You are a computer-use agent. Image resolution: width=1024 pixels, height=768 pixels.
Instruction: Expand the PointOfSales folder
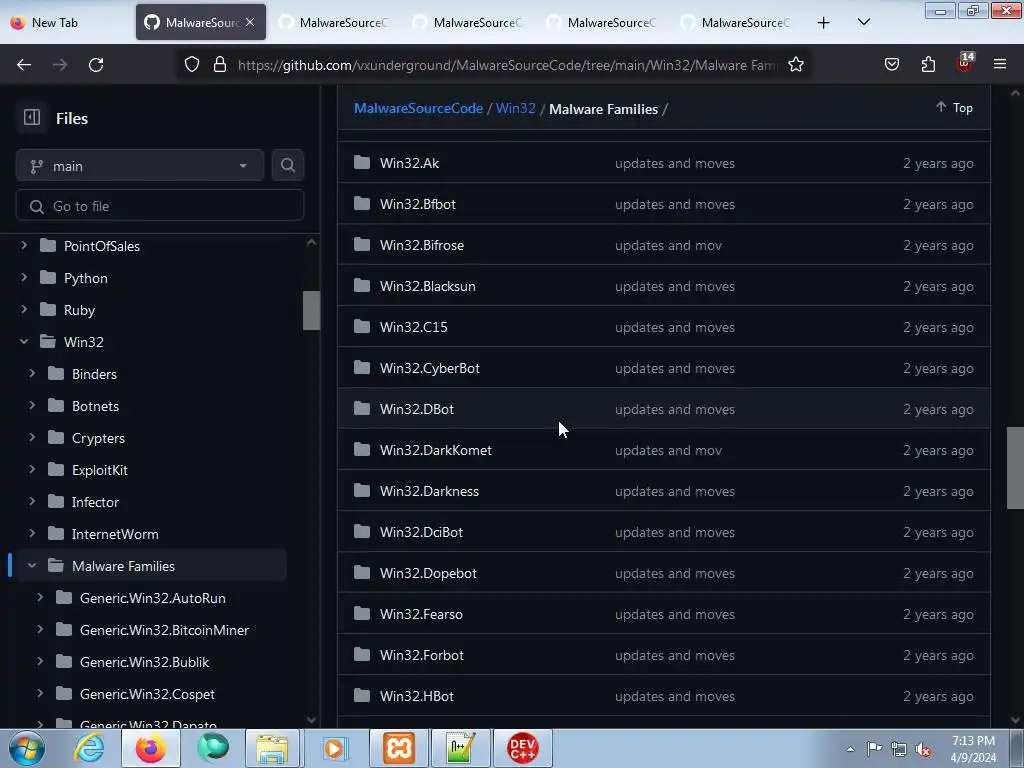click(x=24, y=246)
